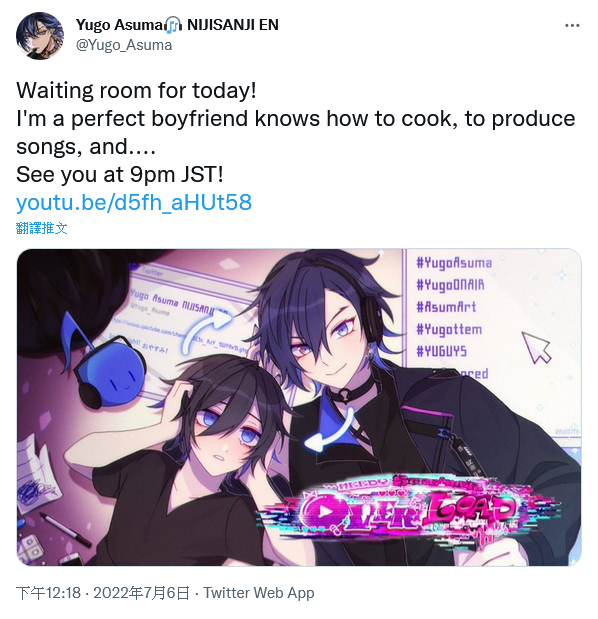Click Yugo Asuma's profile avatar
Image resolution: width=598 pixels, height=619 pixels.
(39, 36)
